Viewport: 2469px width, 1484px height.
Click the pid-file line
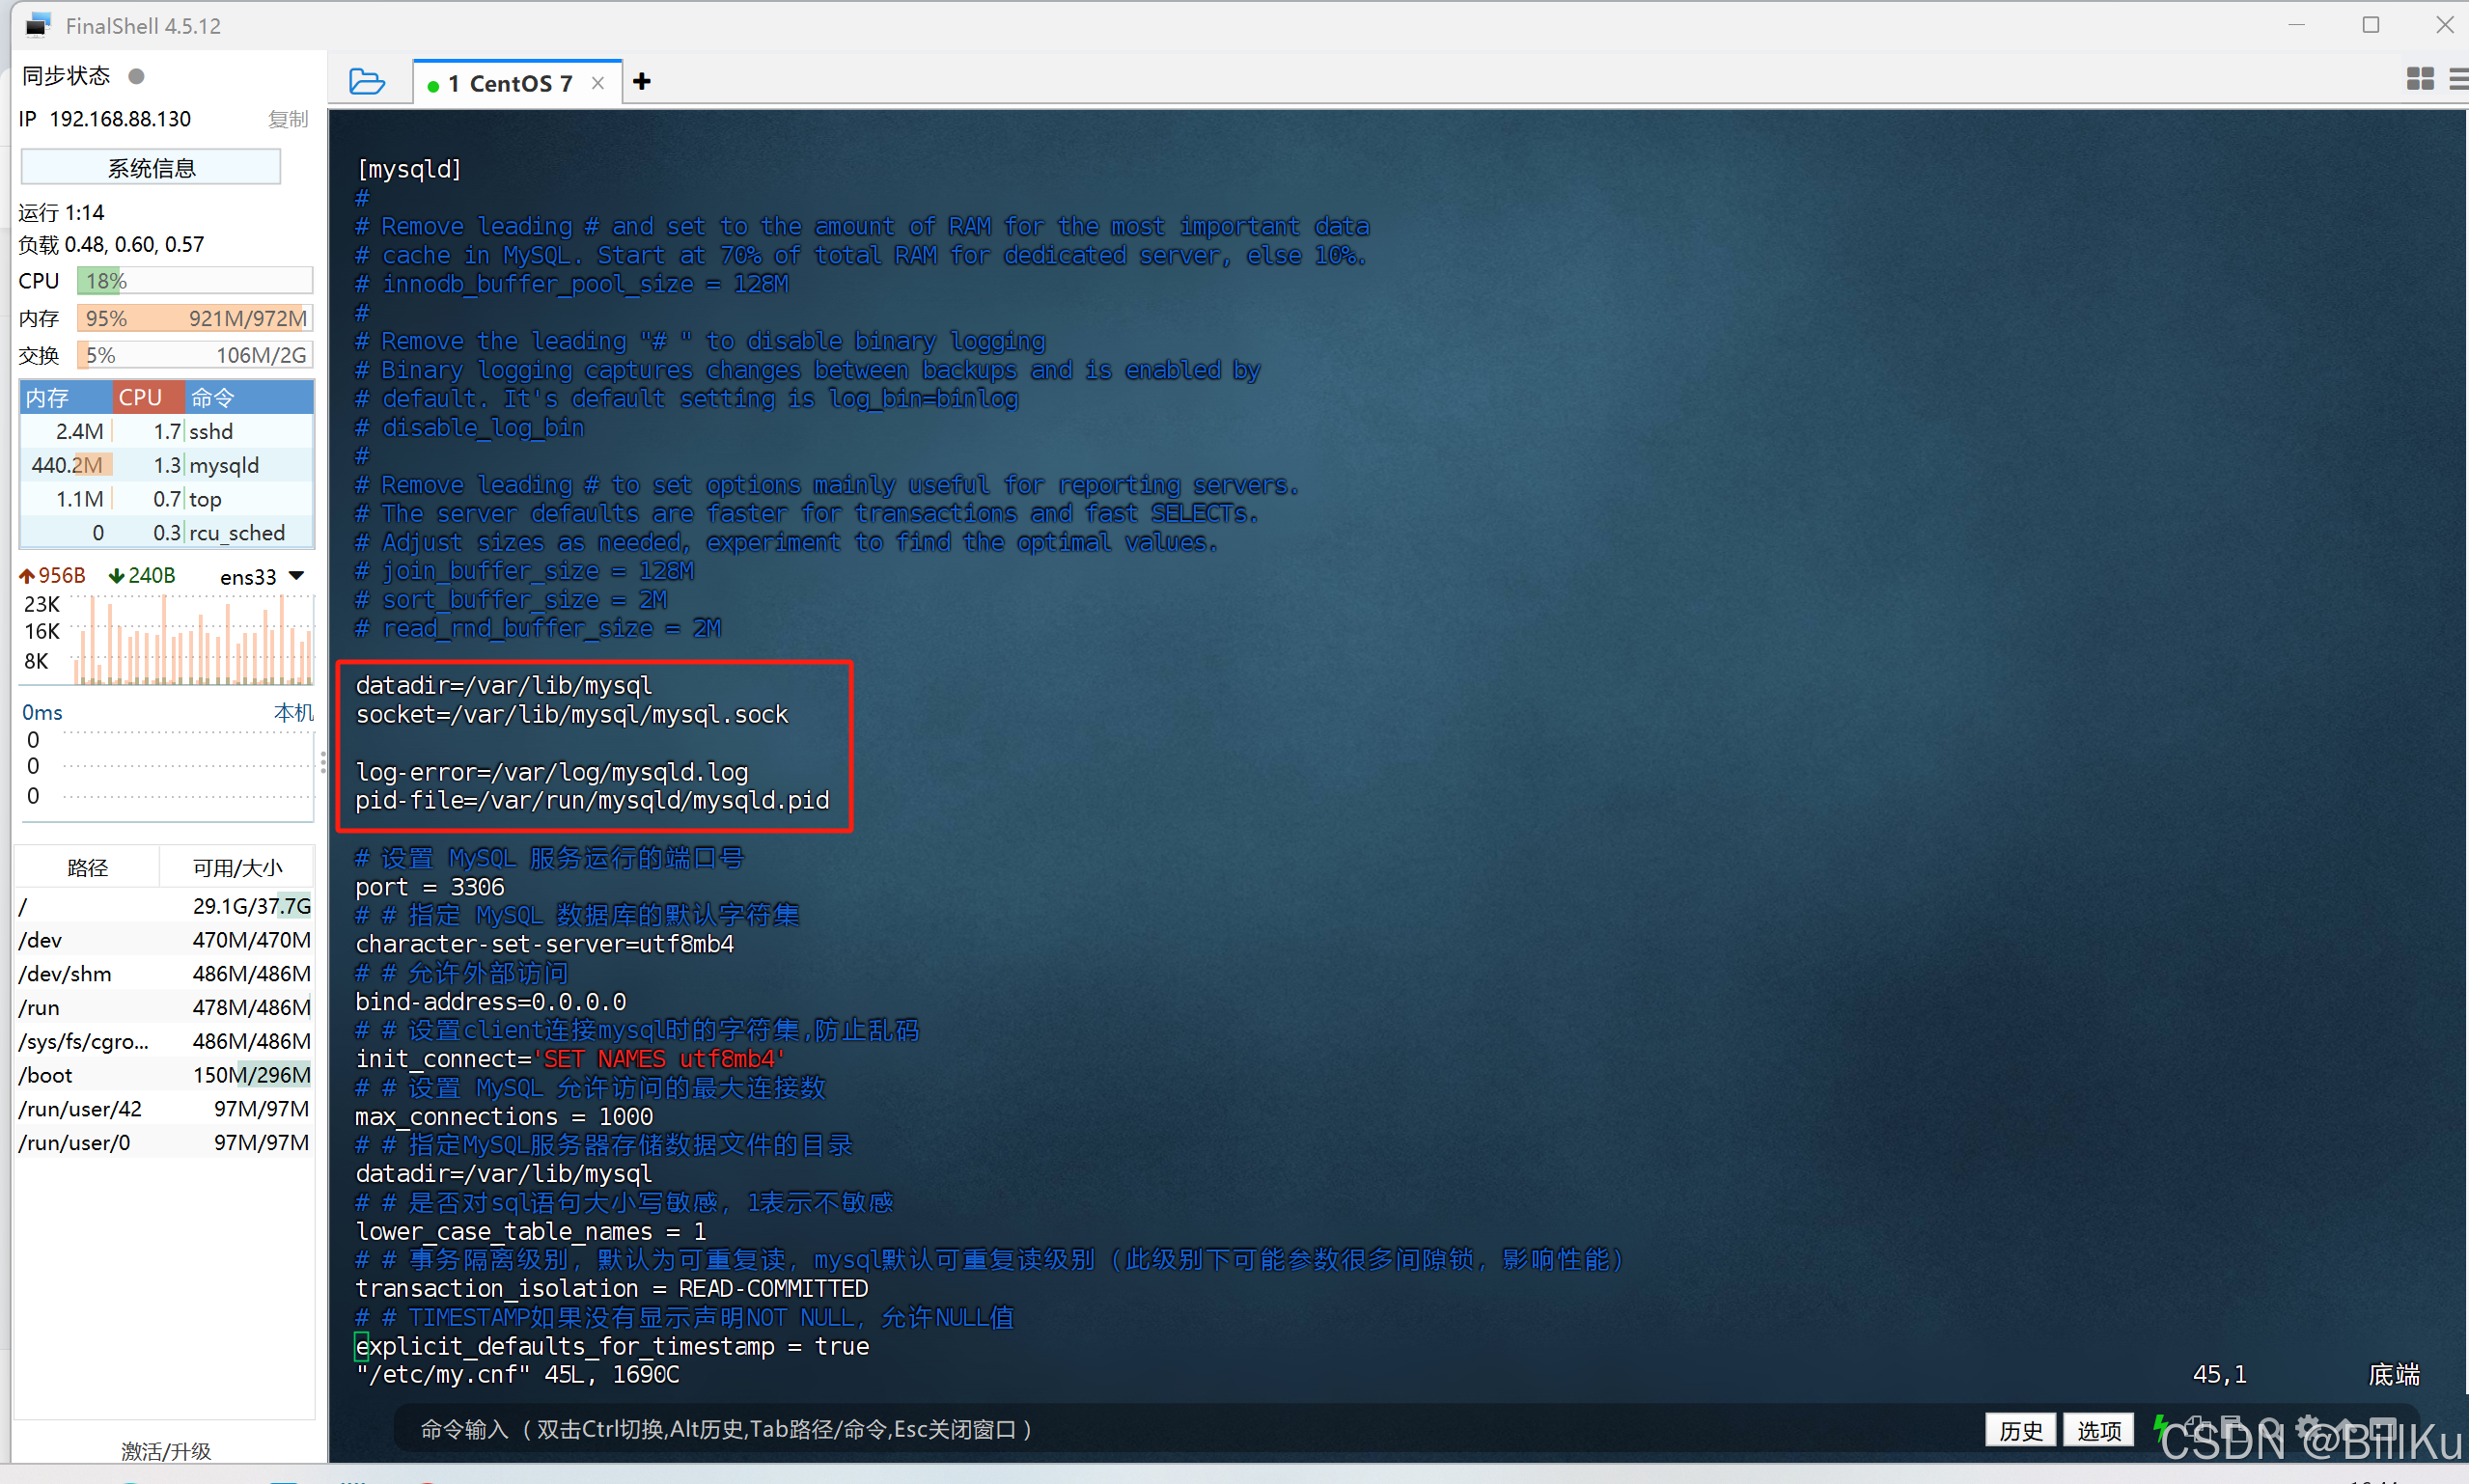[x=592, y=801]
